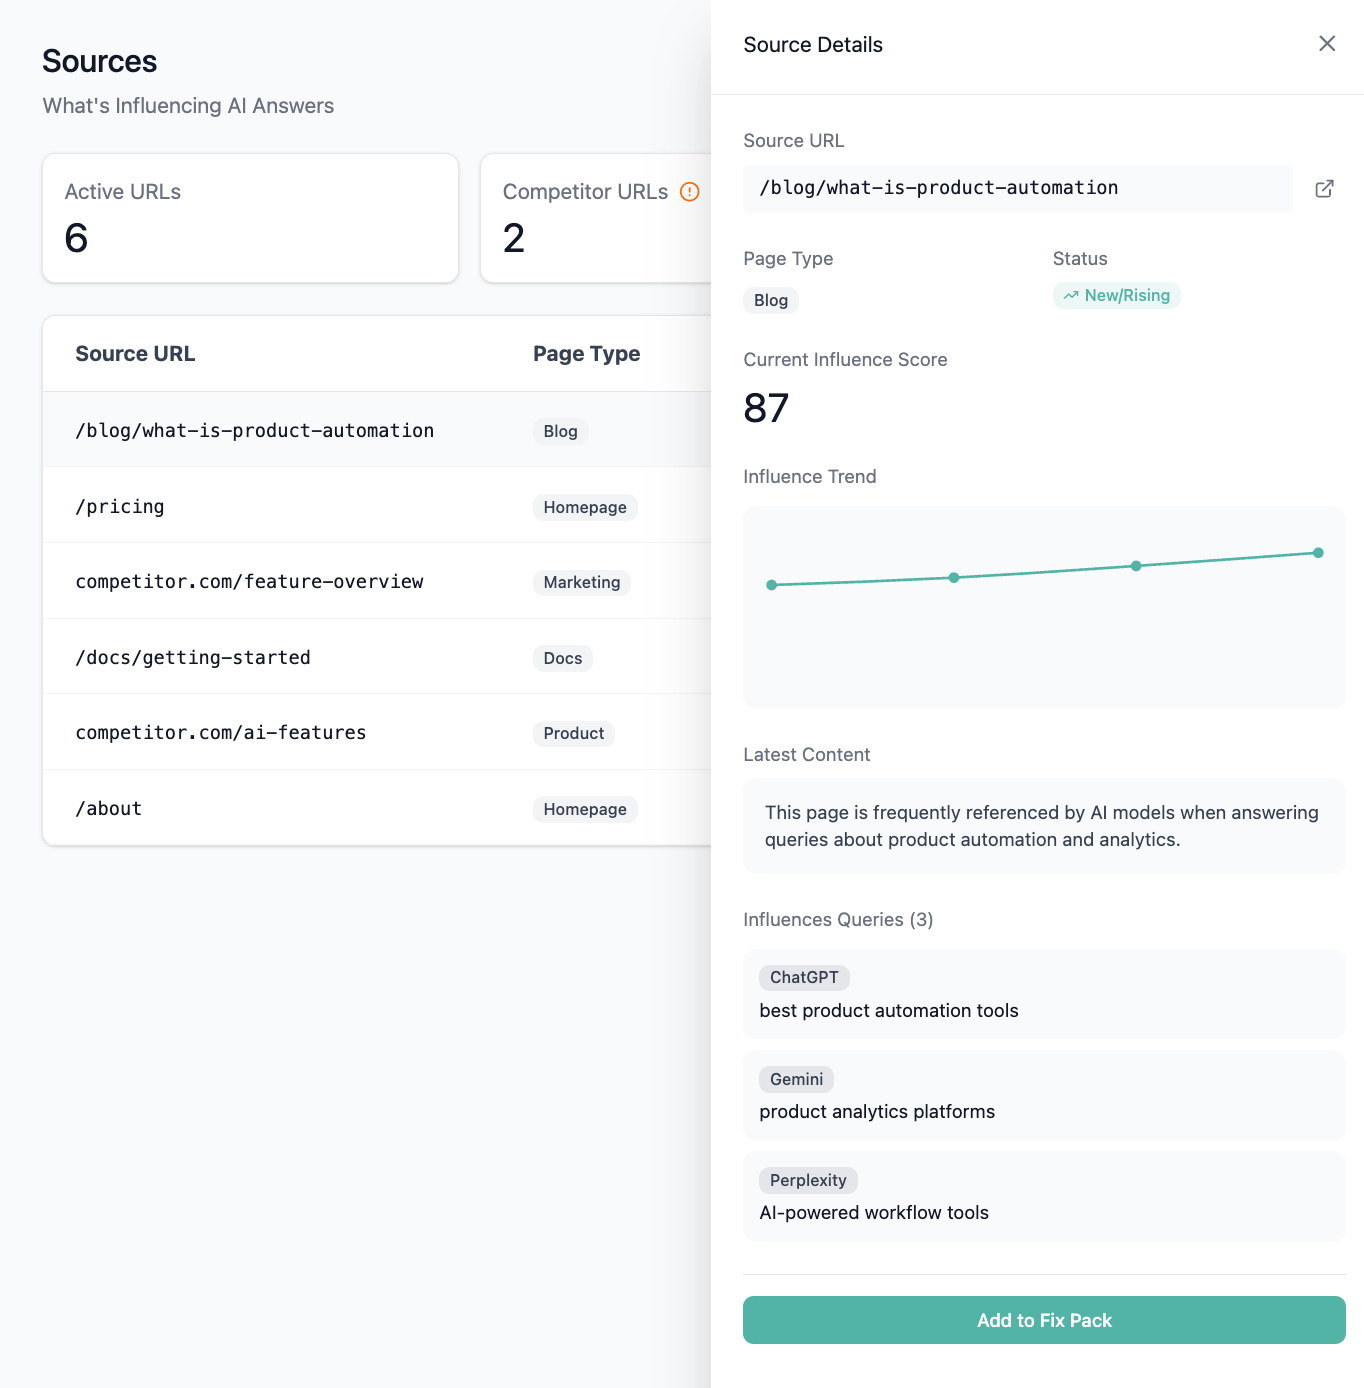Select the Blog page type badge
Image resolution: width=1364 pixels, height=1388 pixels.
pyautogui.click(x=770, y=300)
